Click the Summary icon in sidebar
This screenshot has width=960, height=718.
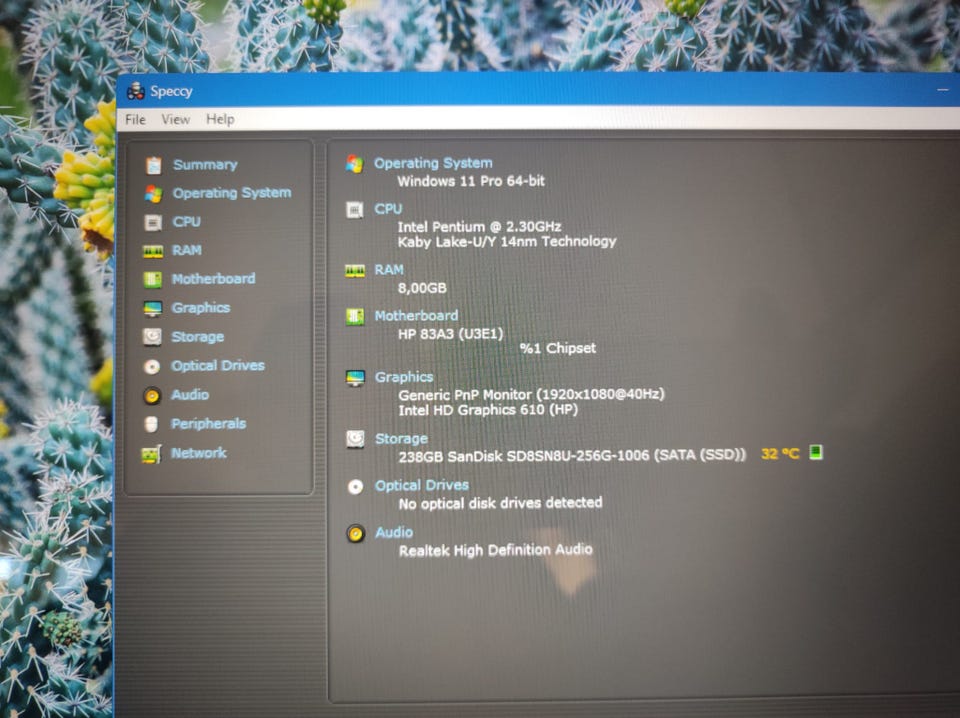[153, 165]
